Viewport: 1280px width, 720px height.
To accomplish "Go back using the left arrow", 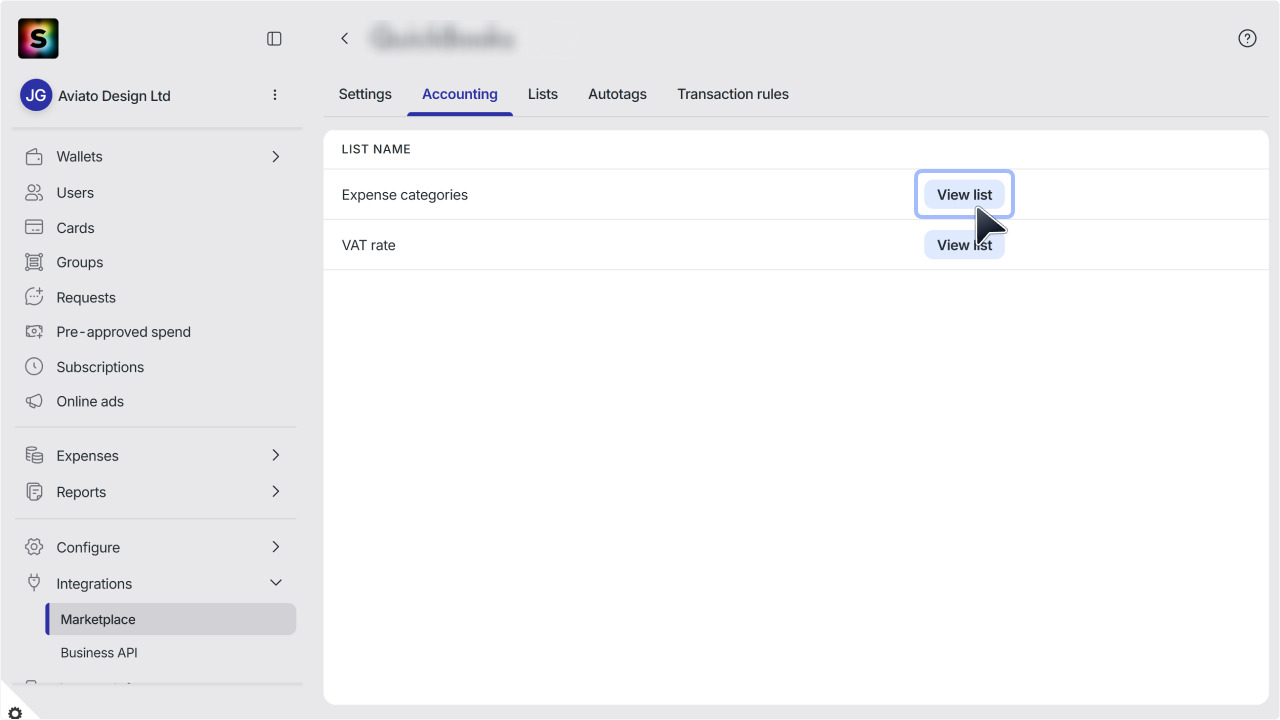I will click(344, 39).
